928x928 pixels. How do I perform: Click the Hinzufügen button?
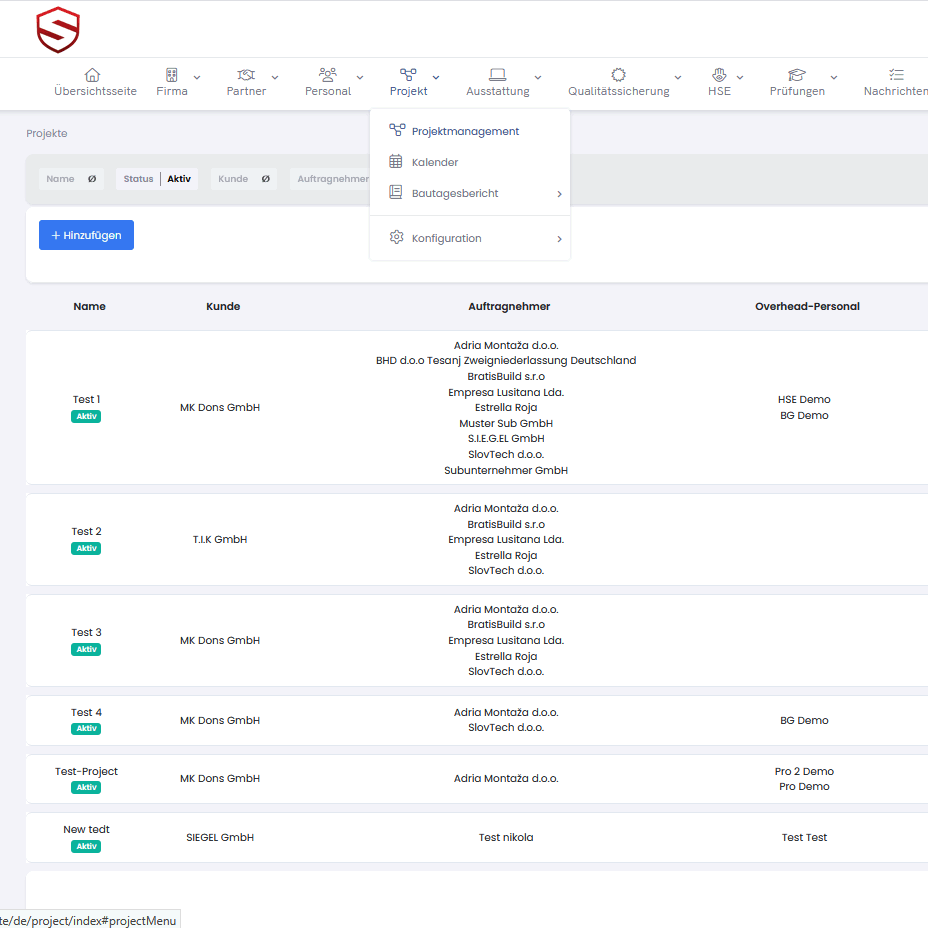pos(86,235)
